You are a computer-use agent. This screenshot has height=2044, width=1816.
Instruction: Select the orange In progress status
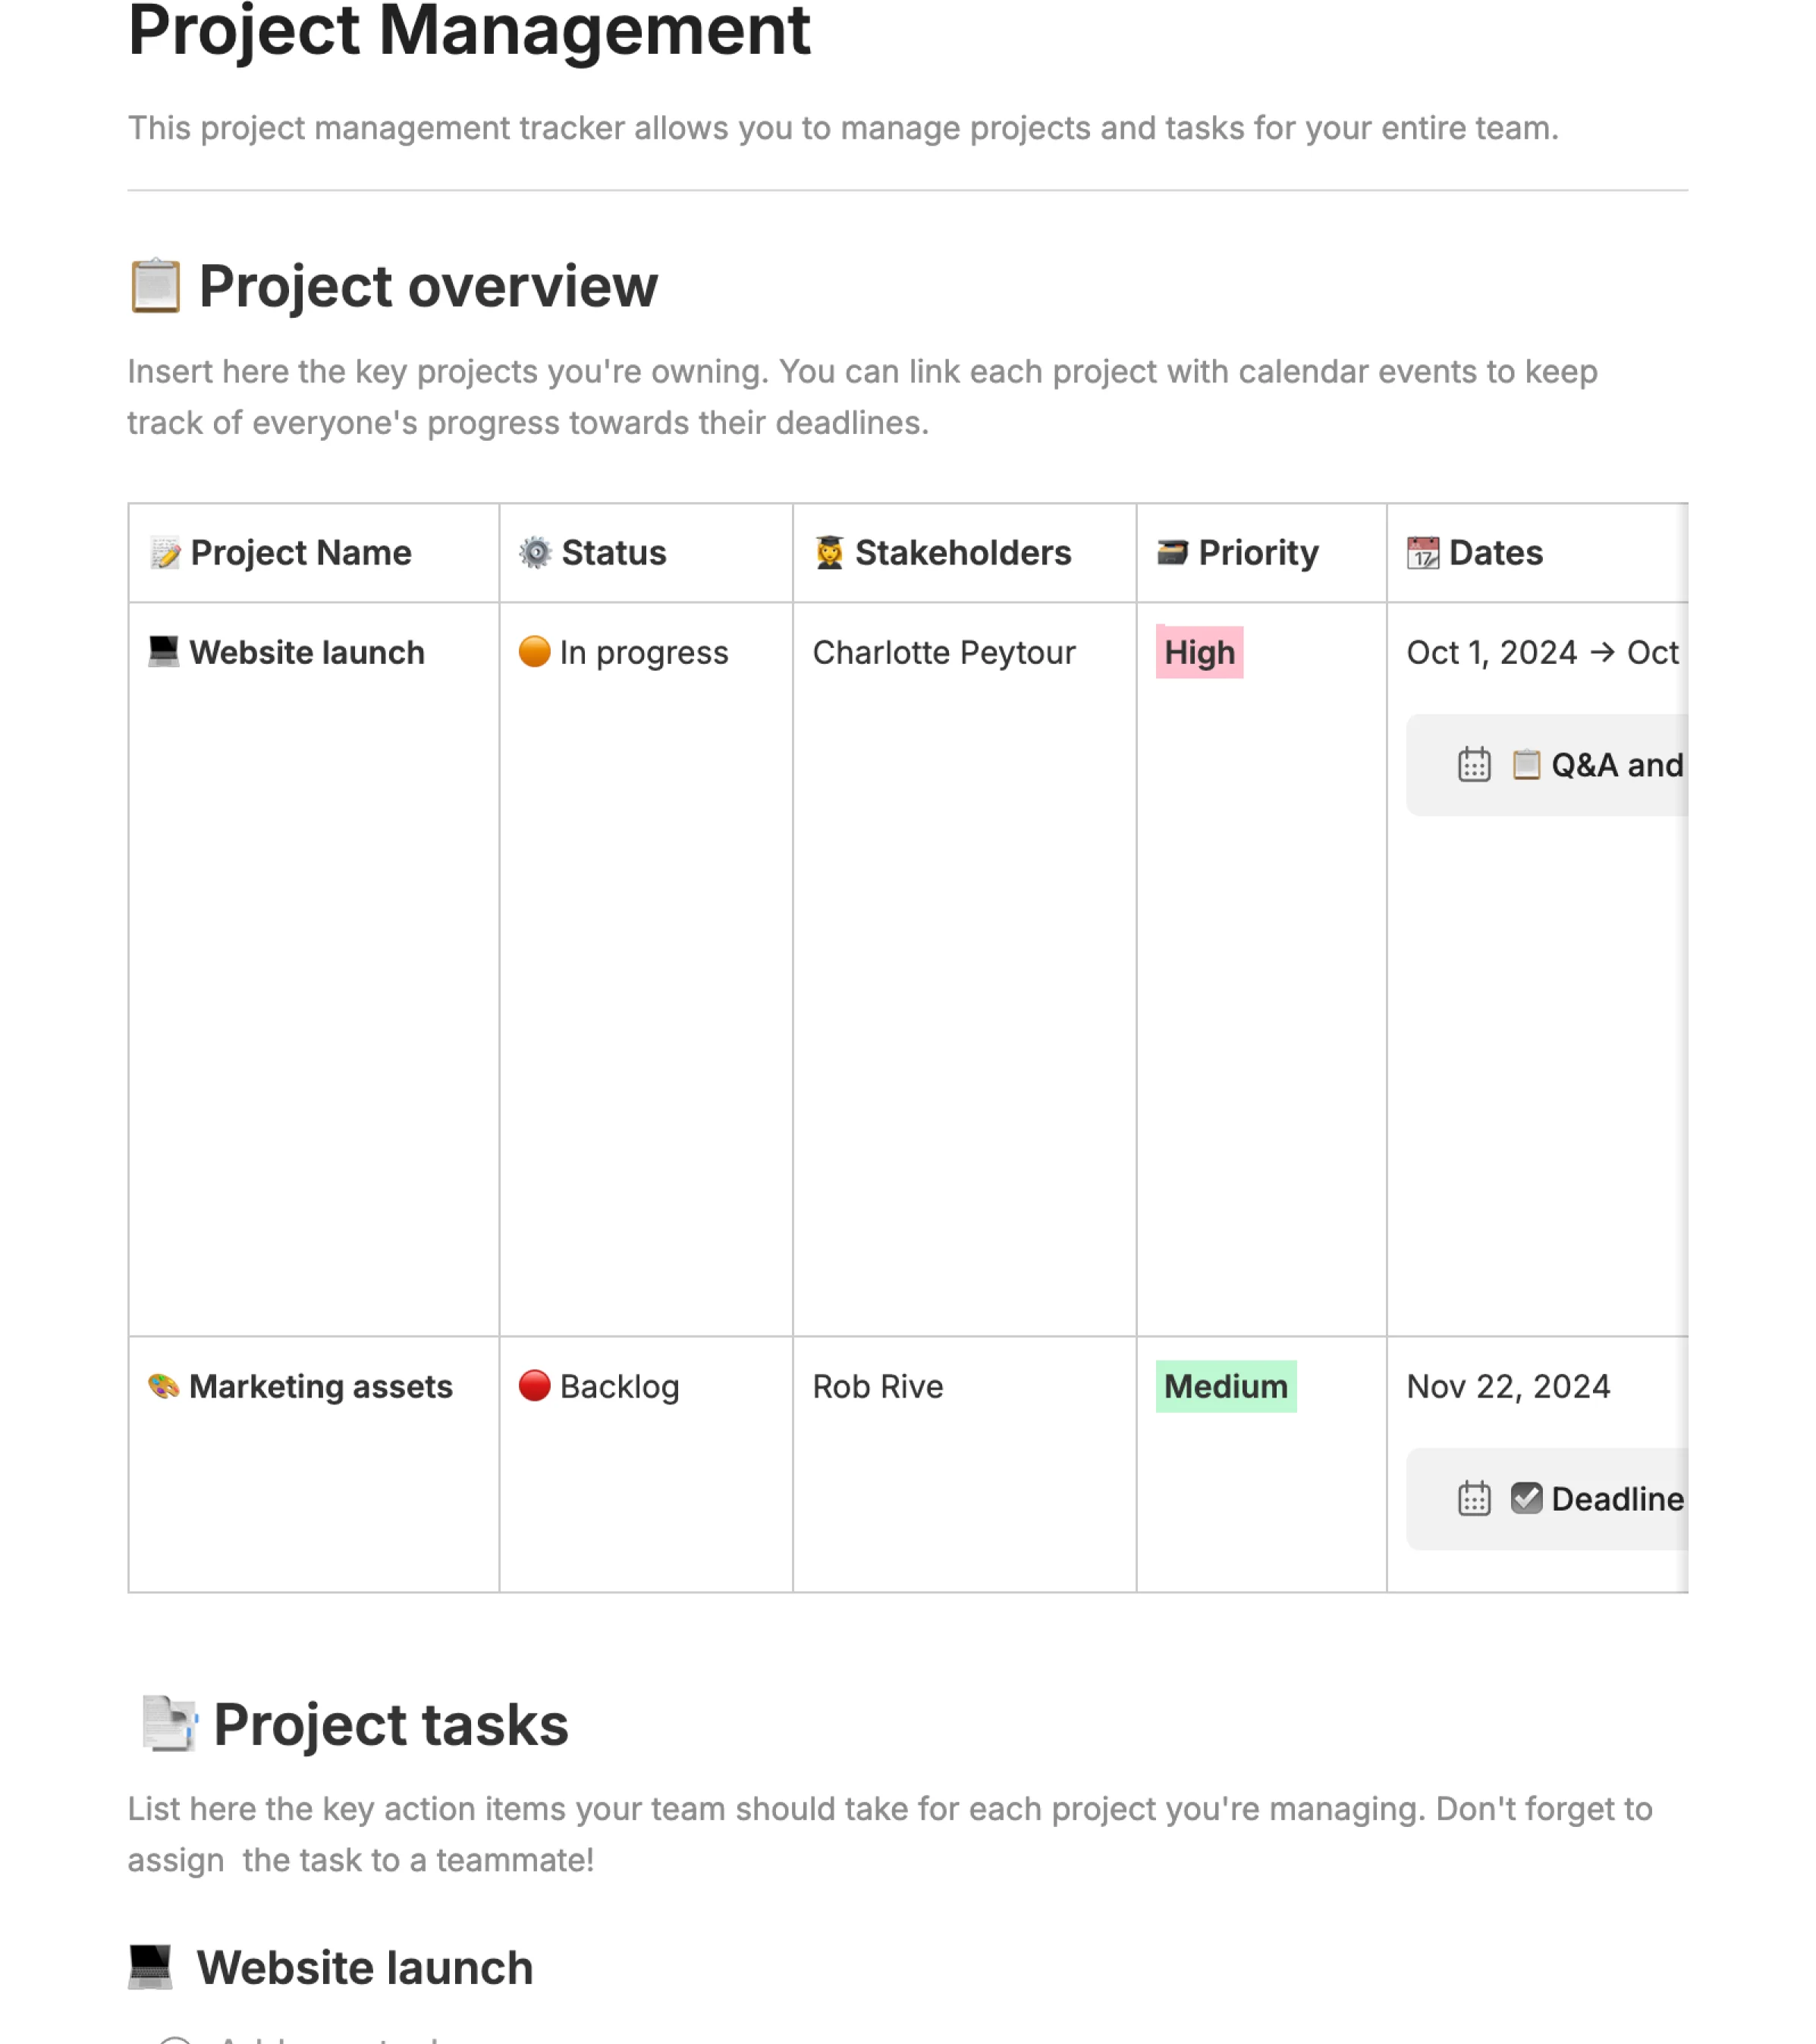(x=624, y=652)
